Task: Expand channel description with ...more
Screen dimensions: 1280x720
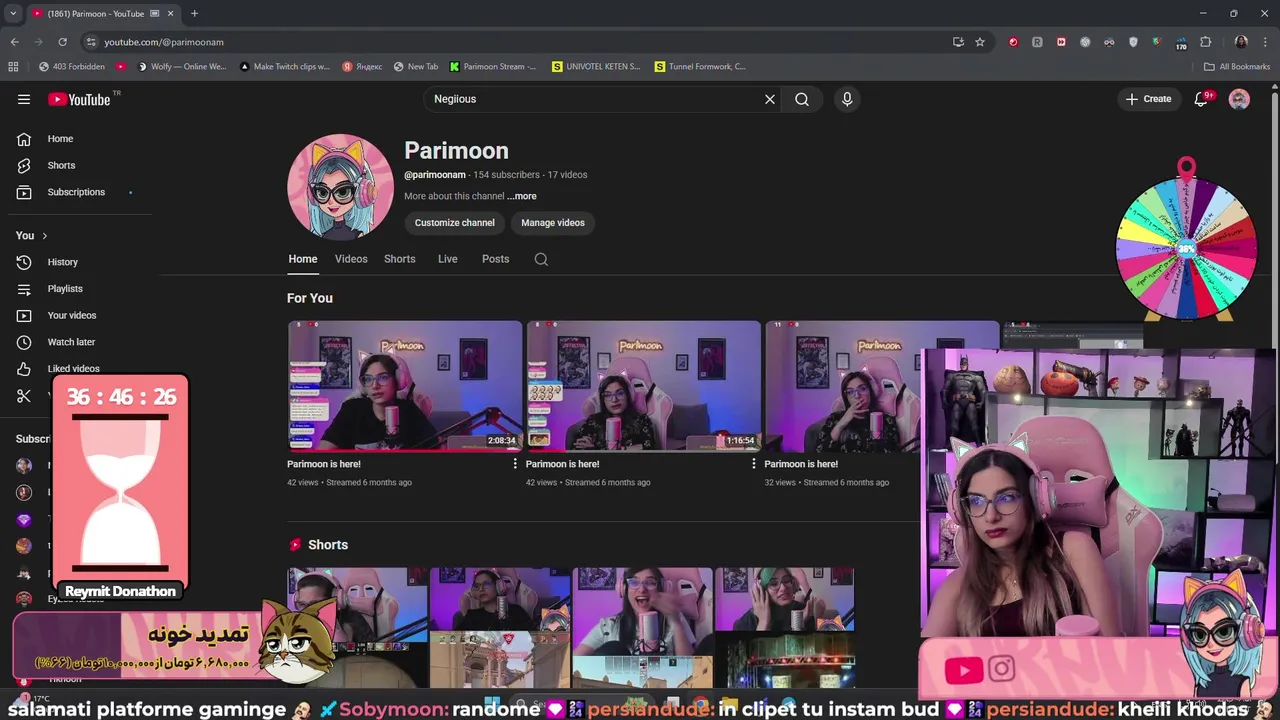Action: coord(522,196)
